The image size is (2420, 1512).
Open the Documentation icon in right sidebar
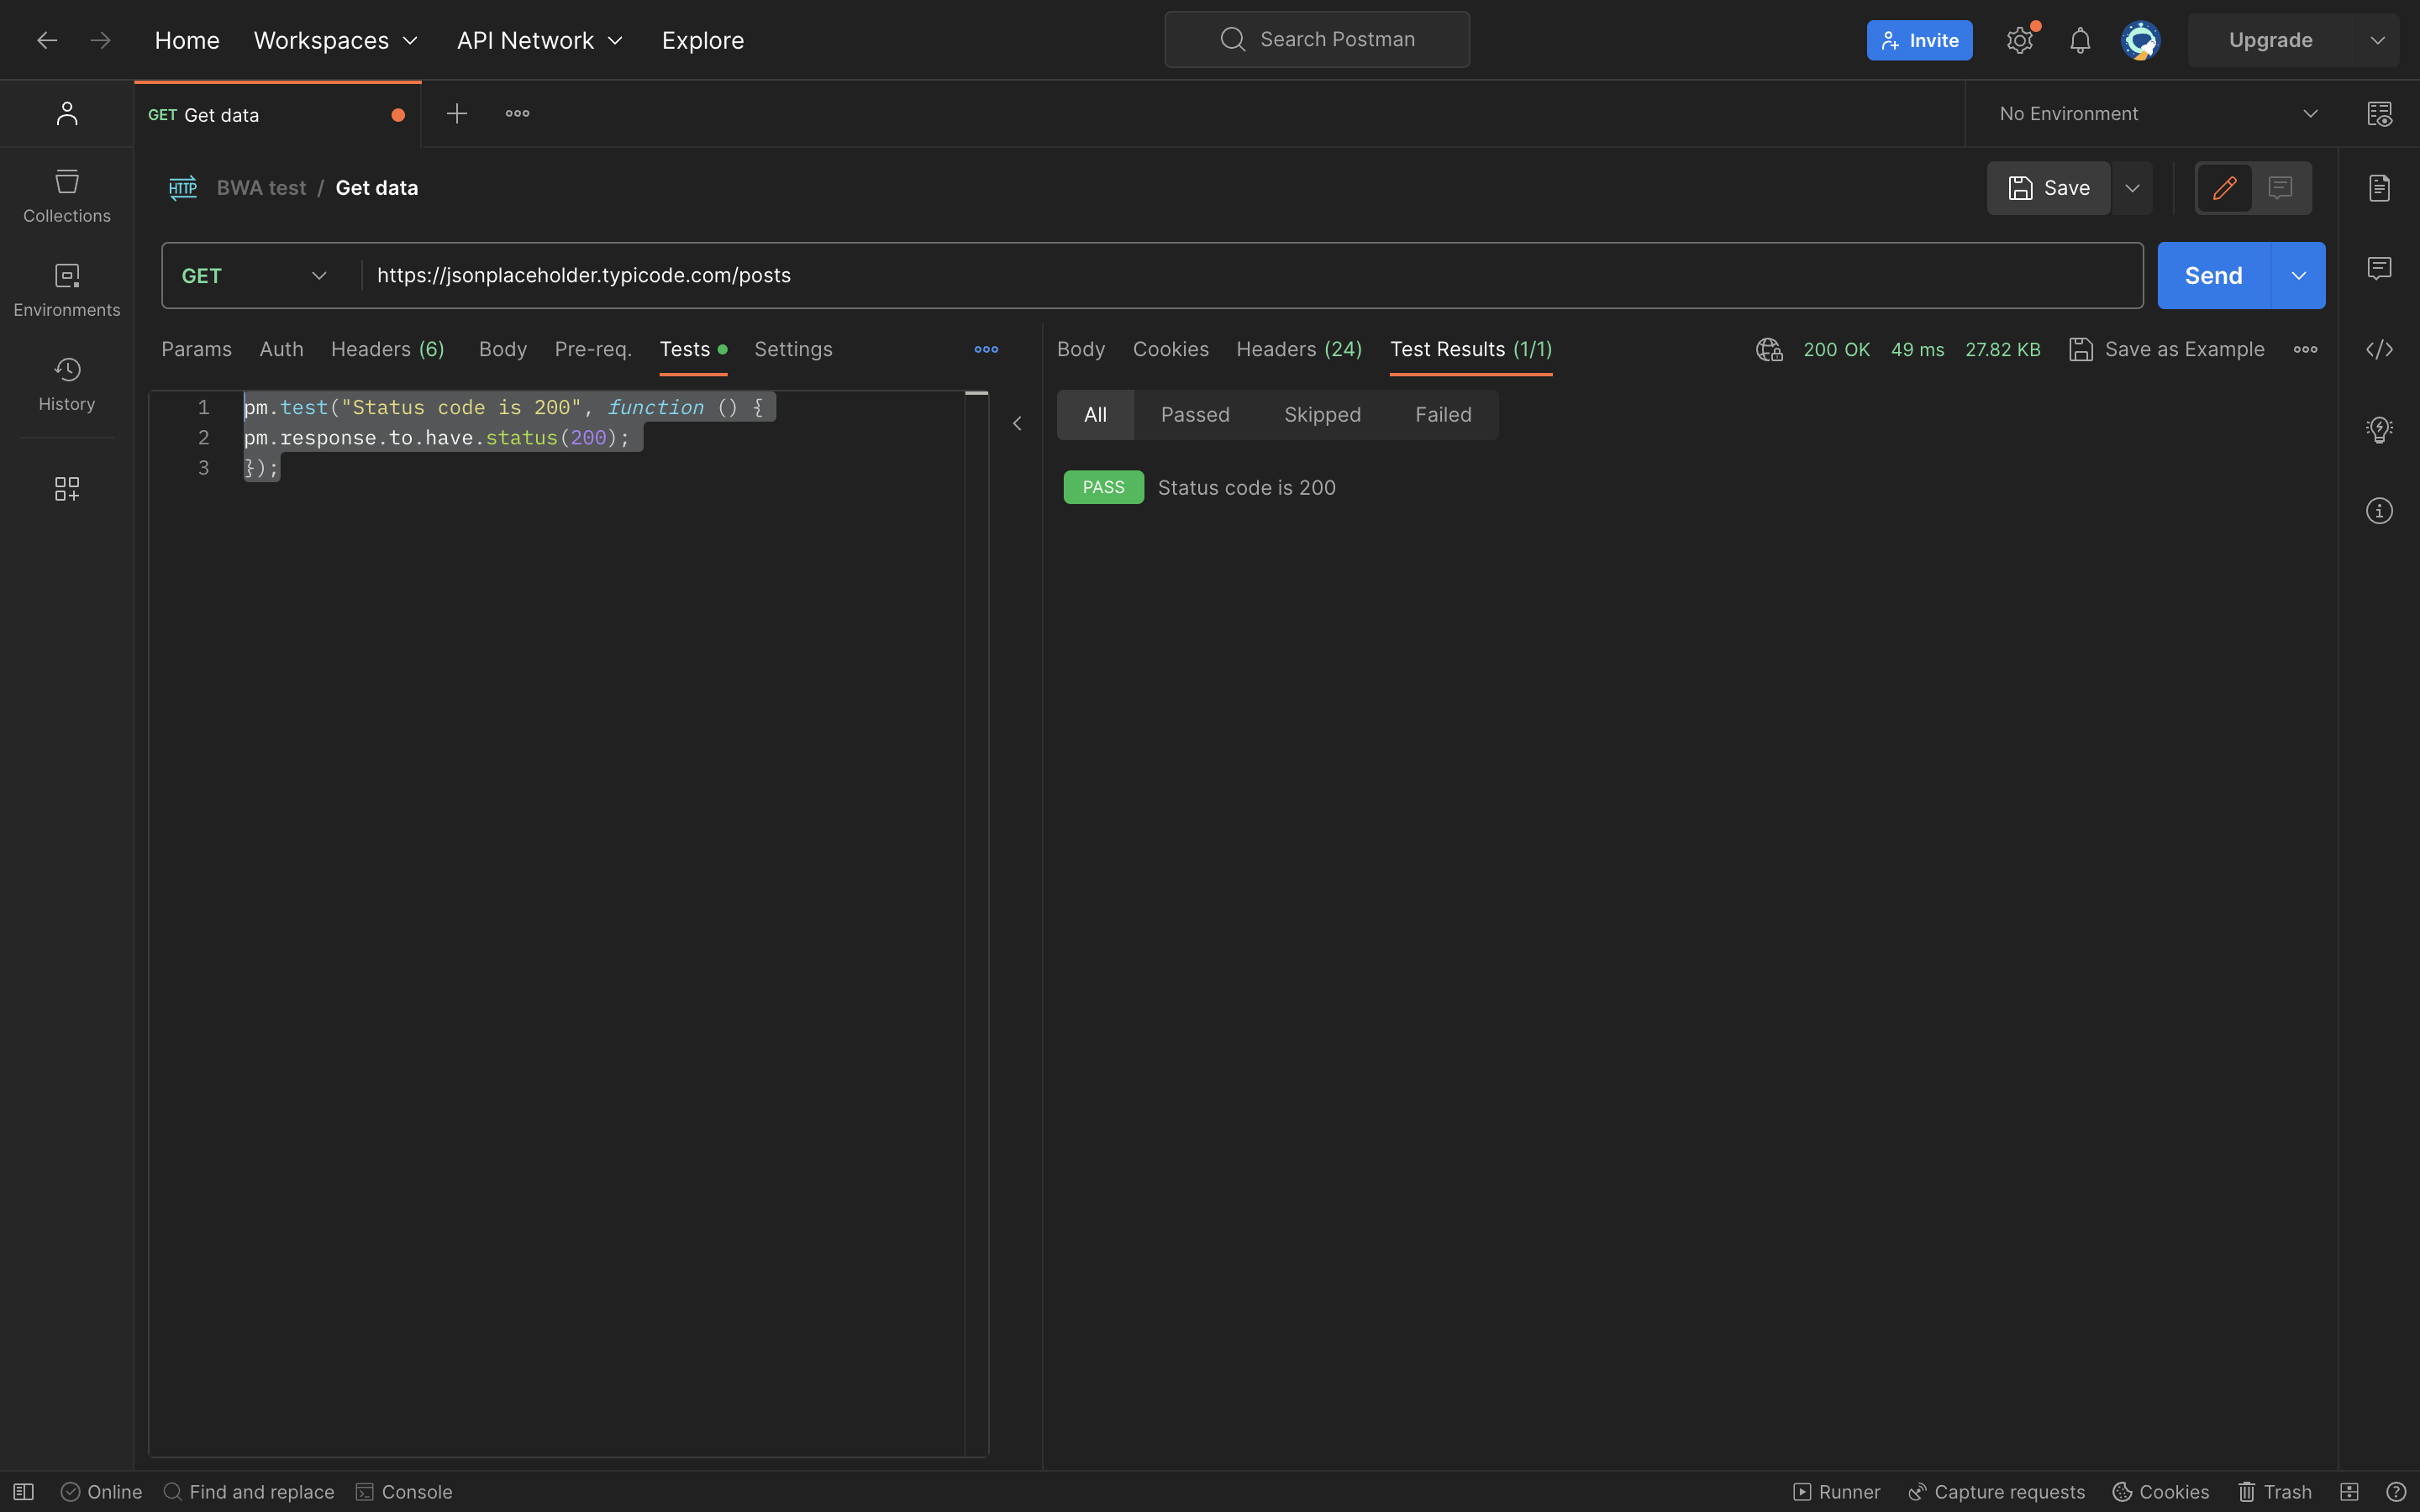(2379, 188)
